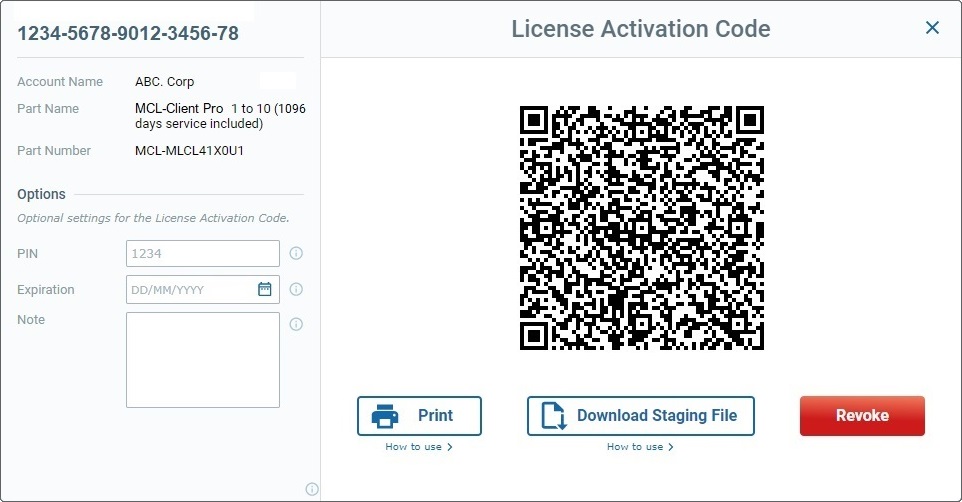Click part number MCL-MLCL41X0U1

[190, 150]
